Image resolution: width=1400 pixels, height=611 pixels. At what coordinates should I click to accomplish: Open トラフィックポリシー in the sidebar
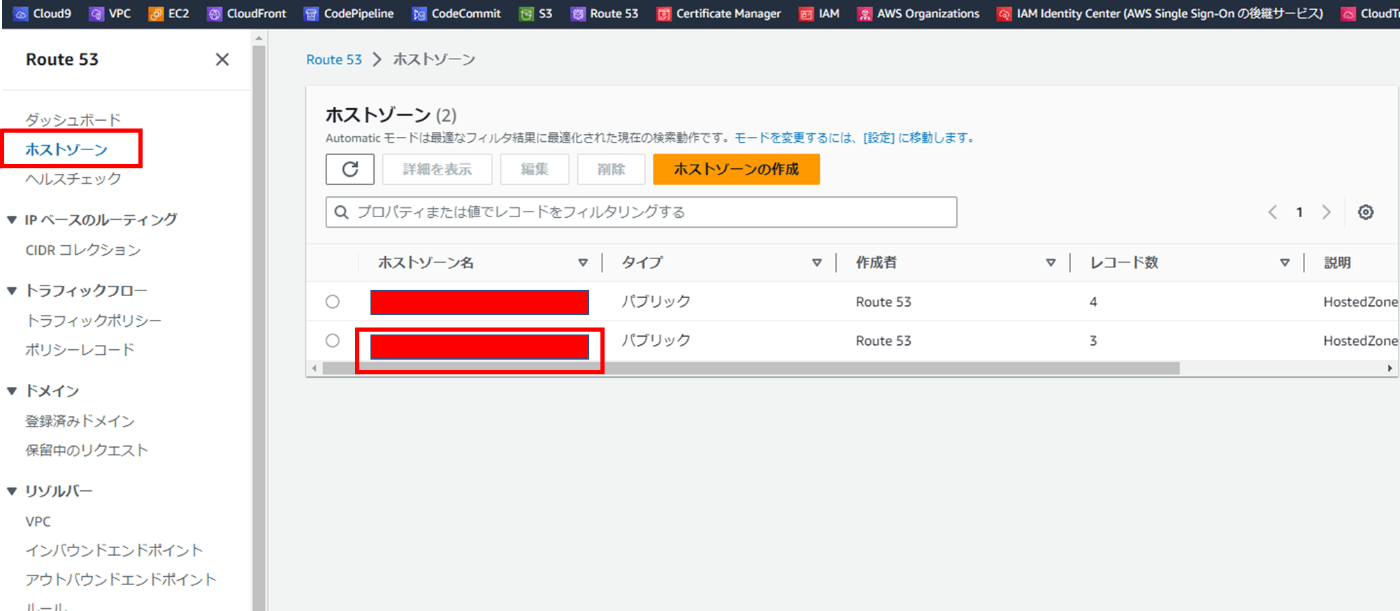point(93,321)
